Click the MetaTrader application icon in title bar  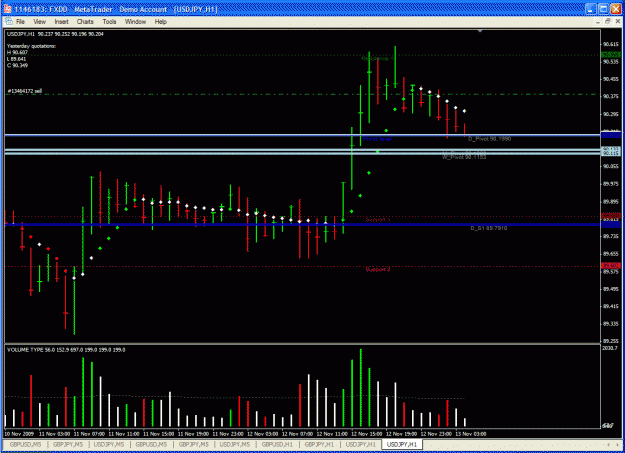[x=7, y=9]
